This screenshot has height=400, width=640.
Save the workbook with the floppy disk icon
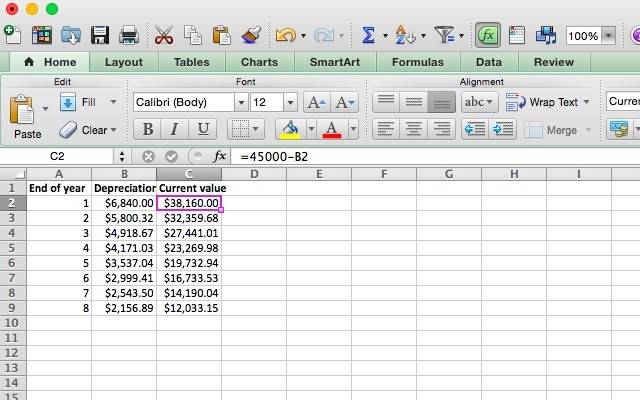point(100,35)
